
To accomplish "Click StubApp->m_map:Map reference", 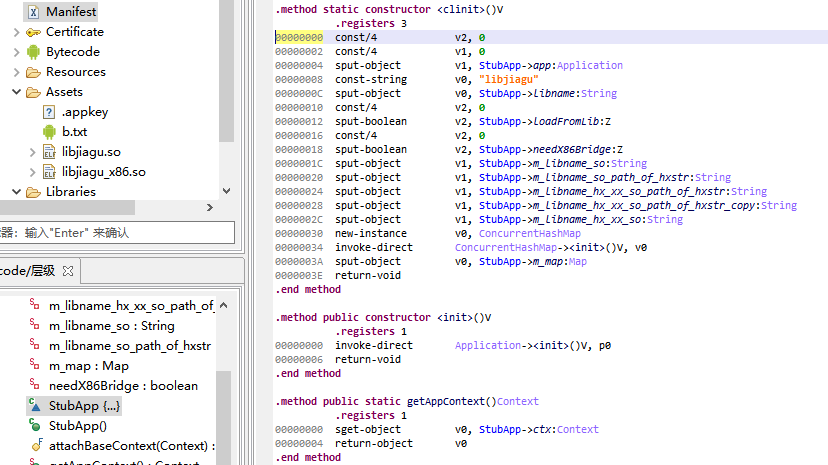I will coord(533,261).
